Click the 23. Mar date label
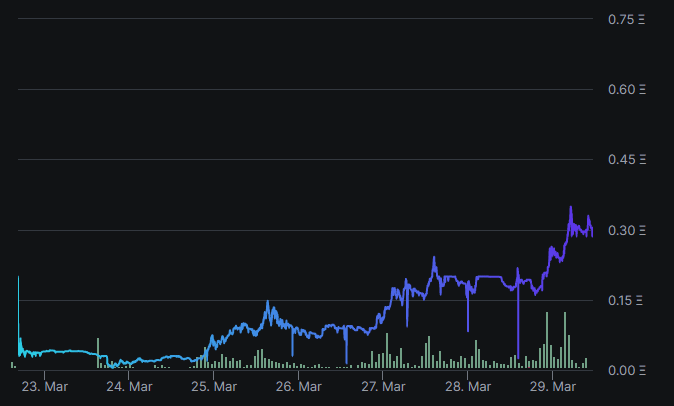The height and width of the screenshot is (406, 674). coord(45,387)
